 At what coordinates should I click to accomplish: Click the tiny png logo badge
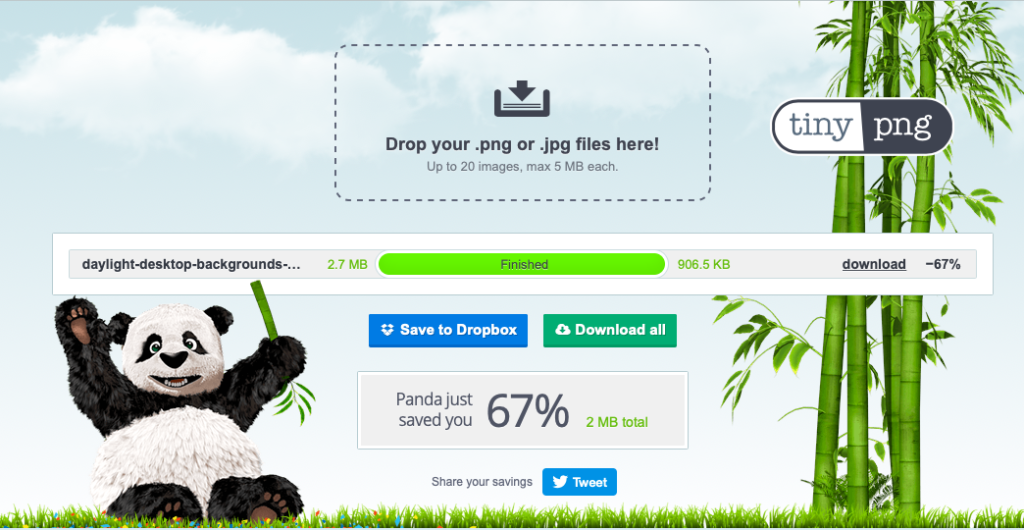[x=862, y=127]
